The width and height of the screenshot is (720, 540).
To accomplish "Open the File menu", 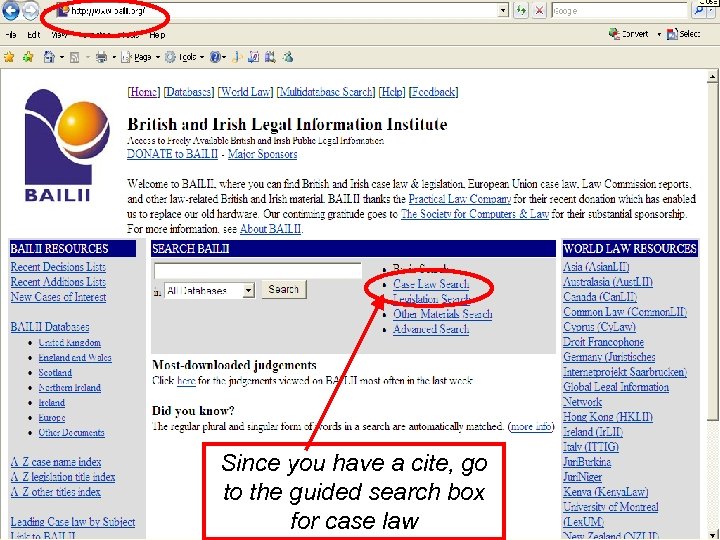I will click(11, 35).
